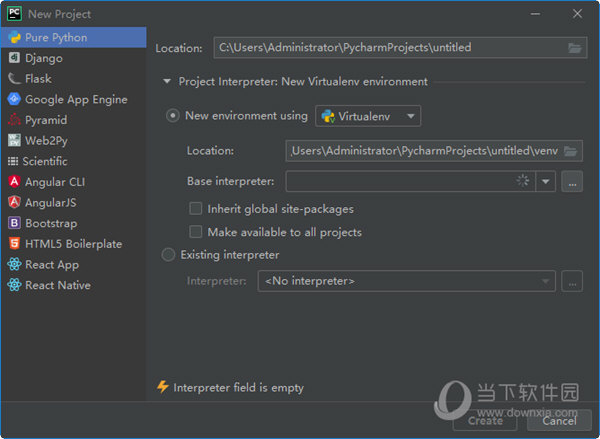Enable Inherit global site-packages
The height and width of the screenshot is (439, 600).
(x=196, y=209)
